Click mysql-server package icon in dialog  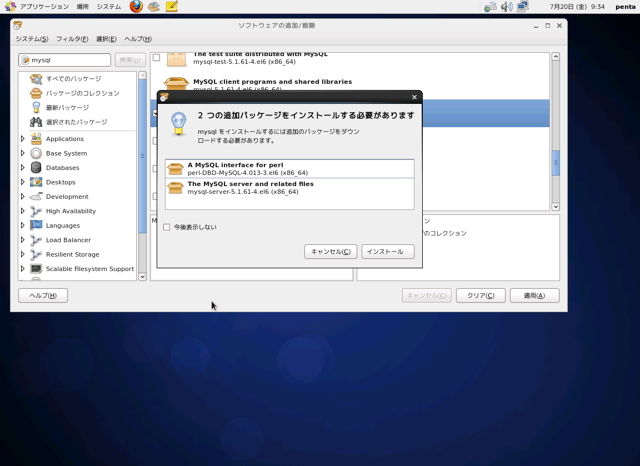(x=176, y=188)
